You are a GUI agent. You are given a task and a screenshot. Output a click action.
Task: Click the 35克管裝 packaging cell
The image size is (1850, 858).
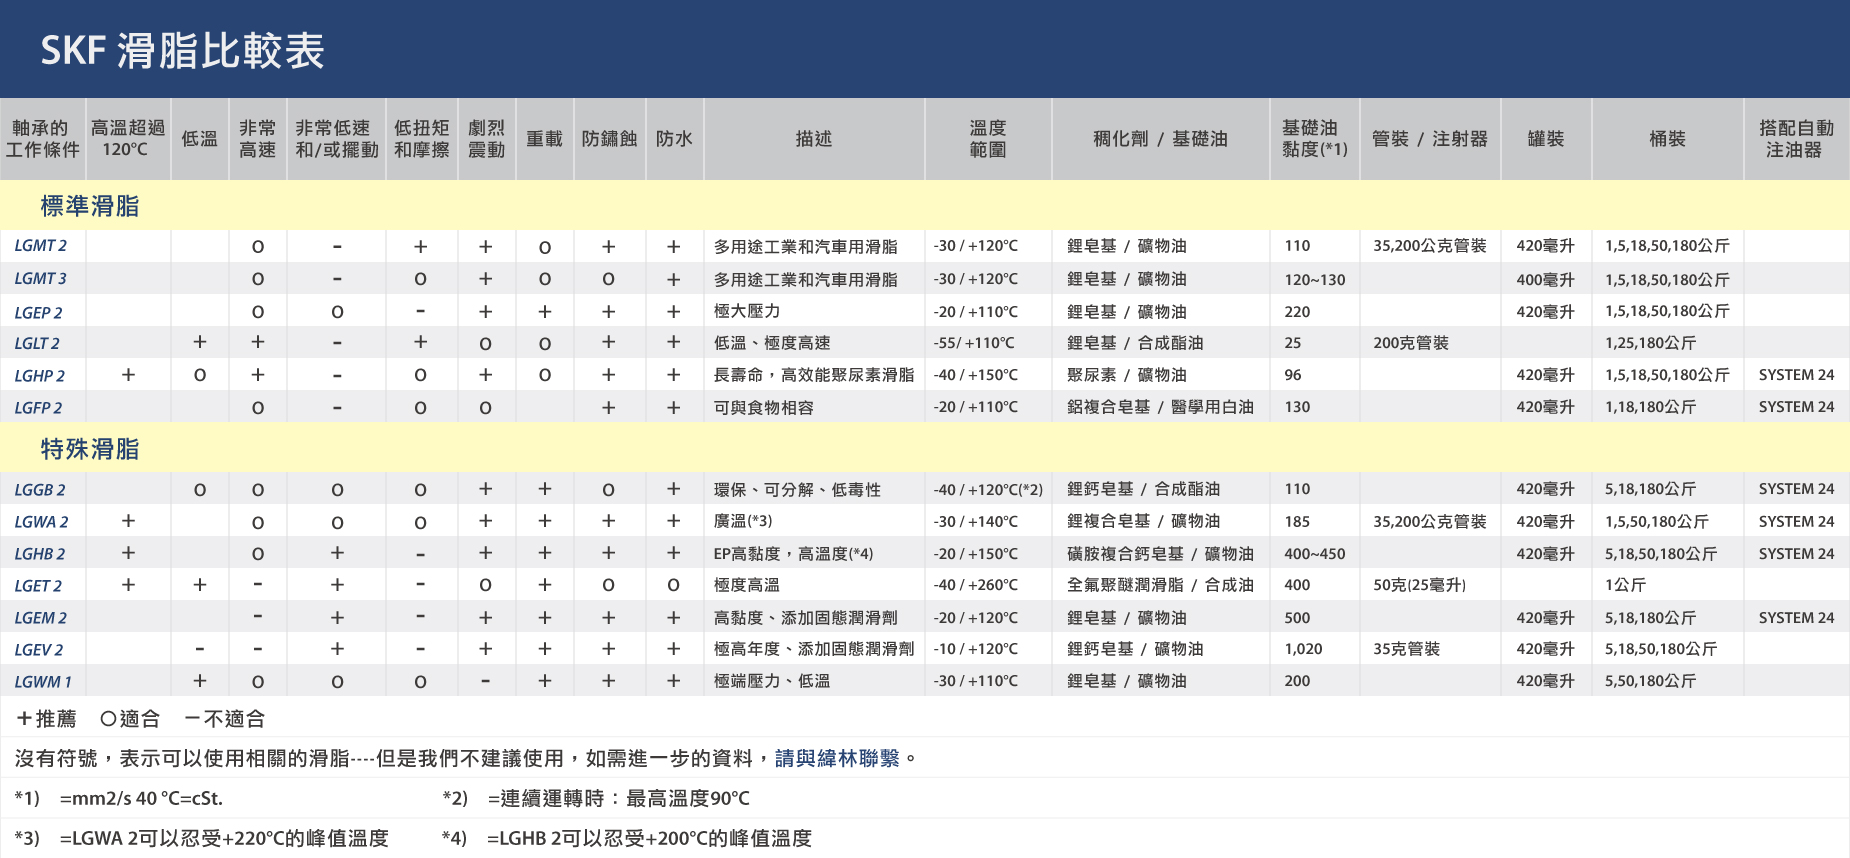coord(1407,649)
